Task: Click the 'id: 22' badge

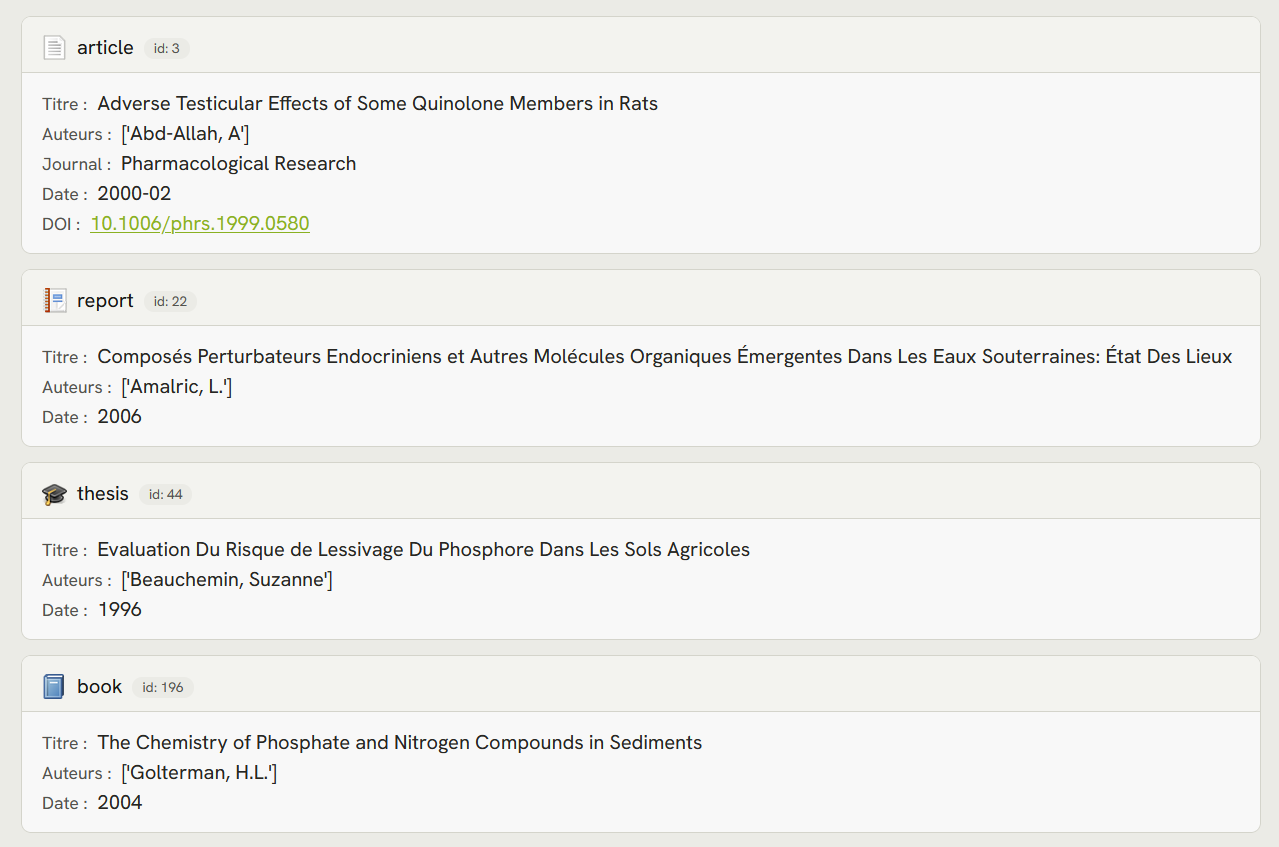Action: coord(170,301)
